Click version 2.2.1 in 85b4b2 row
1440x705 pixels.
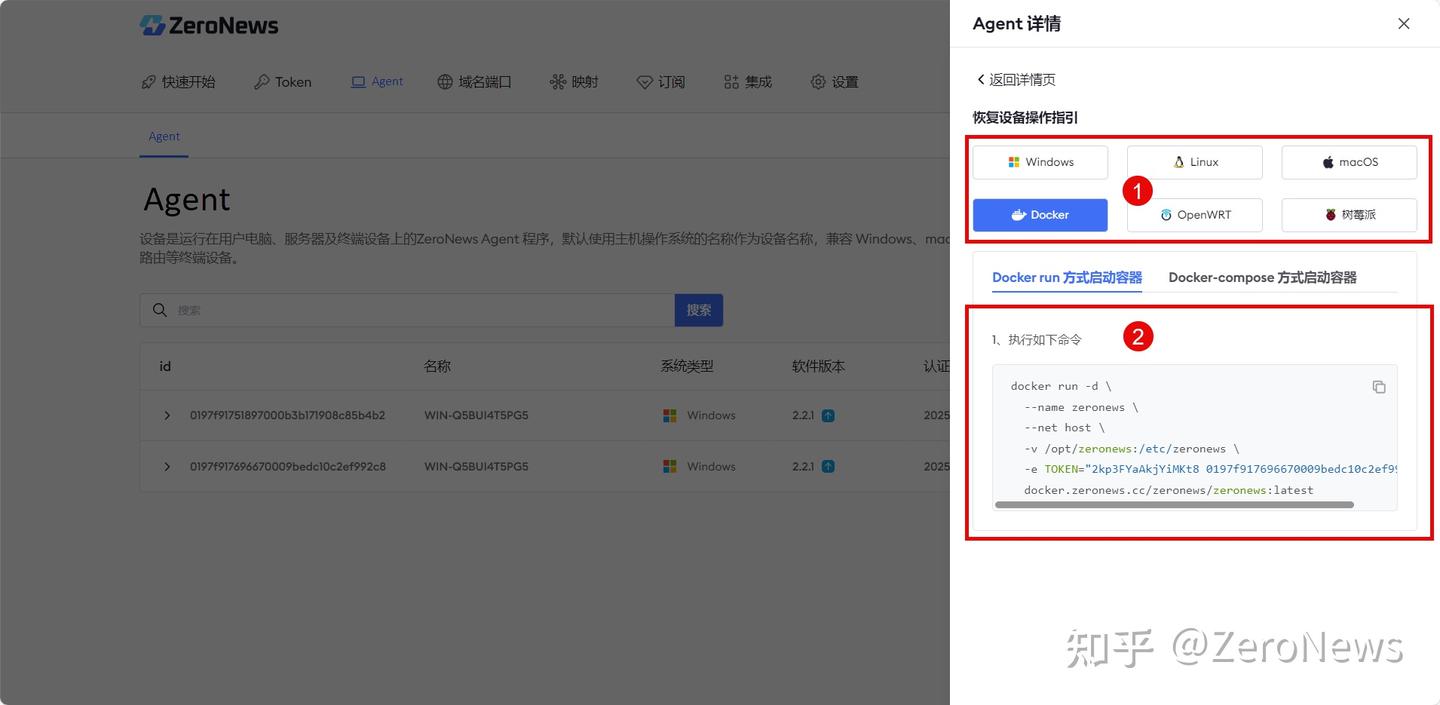pyautogui.click(x=804, y=415)
